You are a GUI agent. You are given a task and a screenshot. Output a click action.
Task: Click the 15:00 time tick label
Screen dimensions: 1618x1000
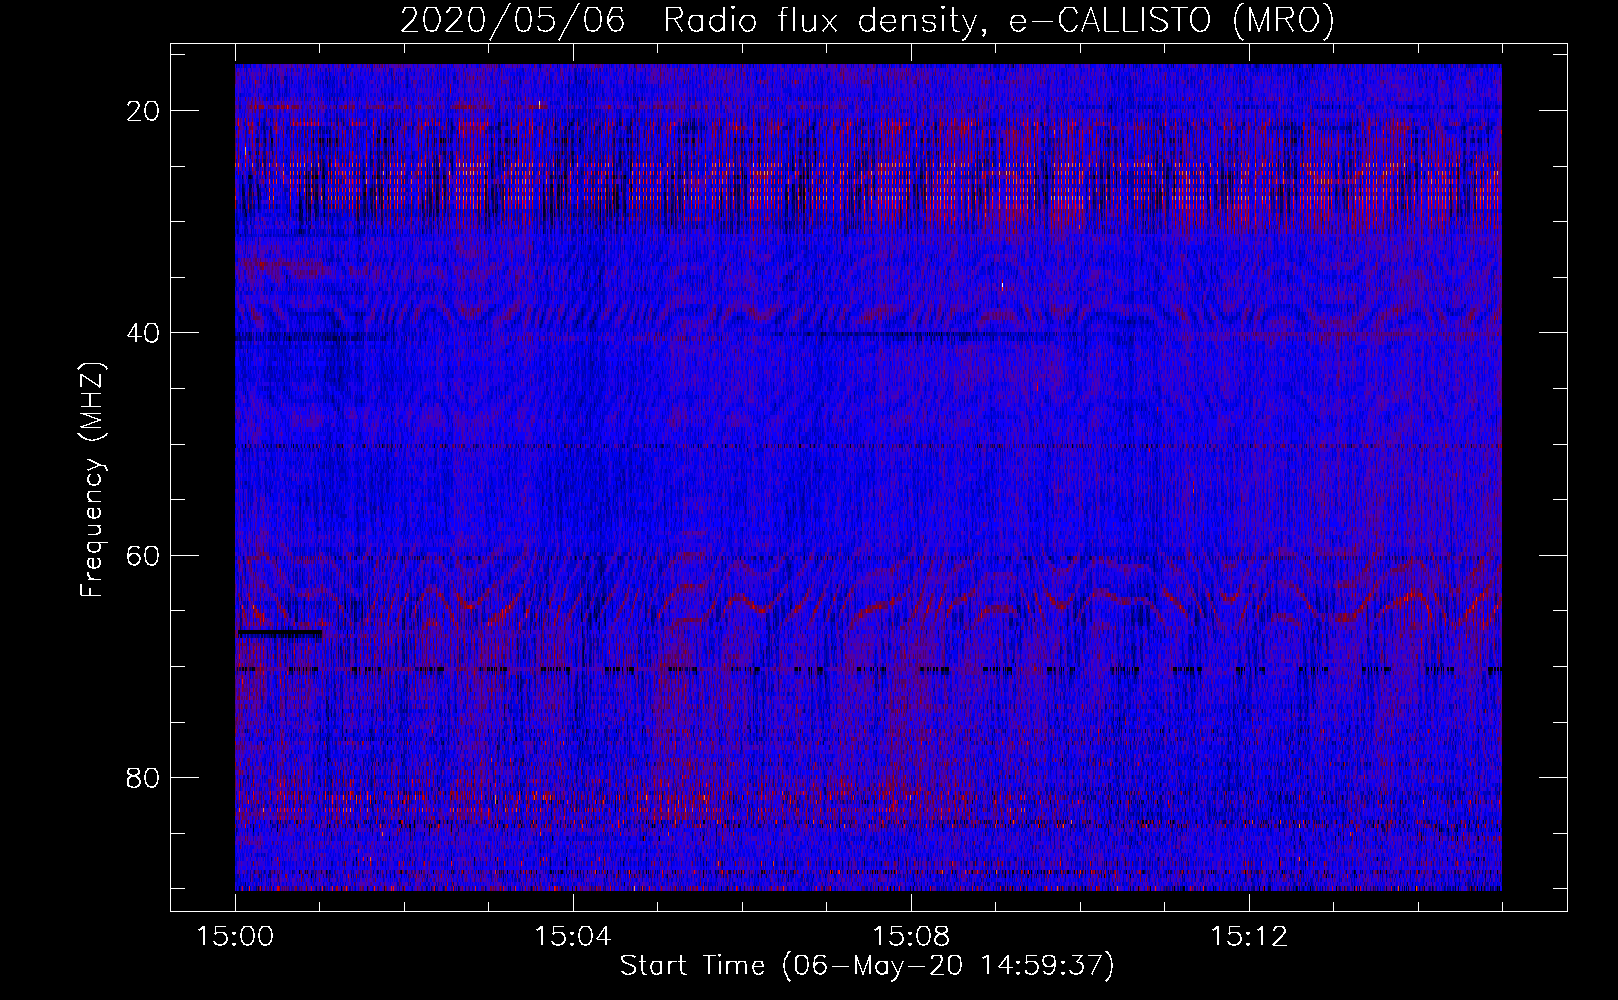click(236, 937)
